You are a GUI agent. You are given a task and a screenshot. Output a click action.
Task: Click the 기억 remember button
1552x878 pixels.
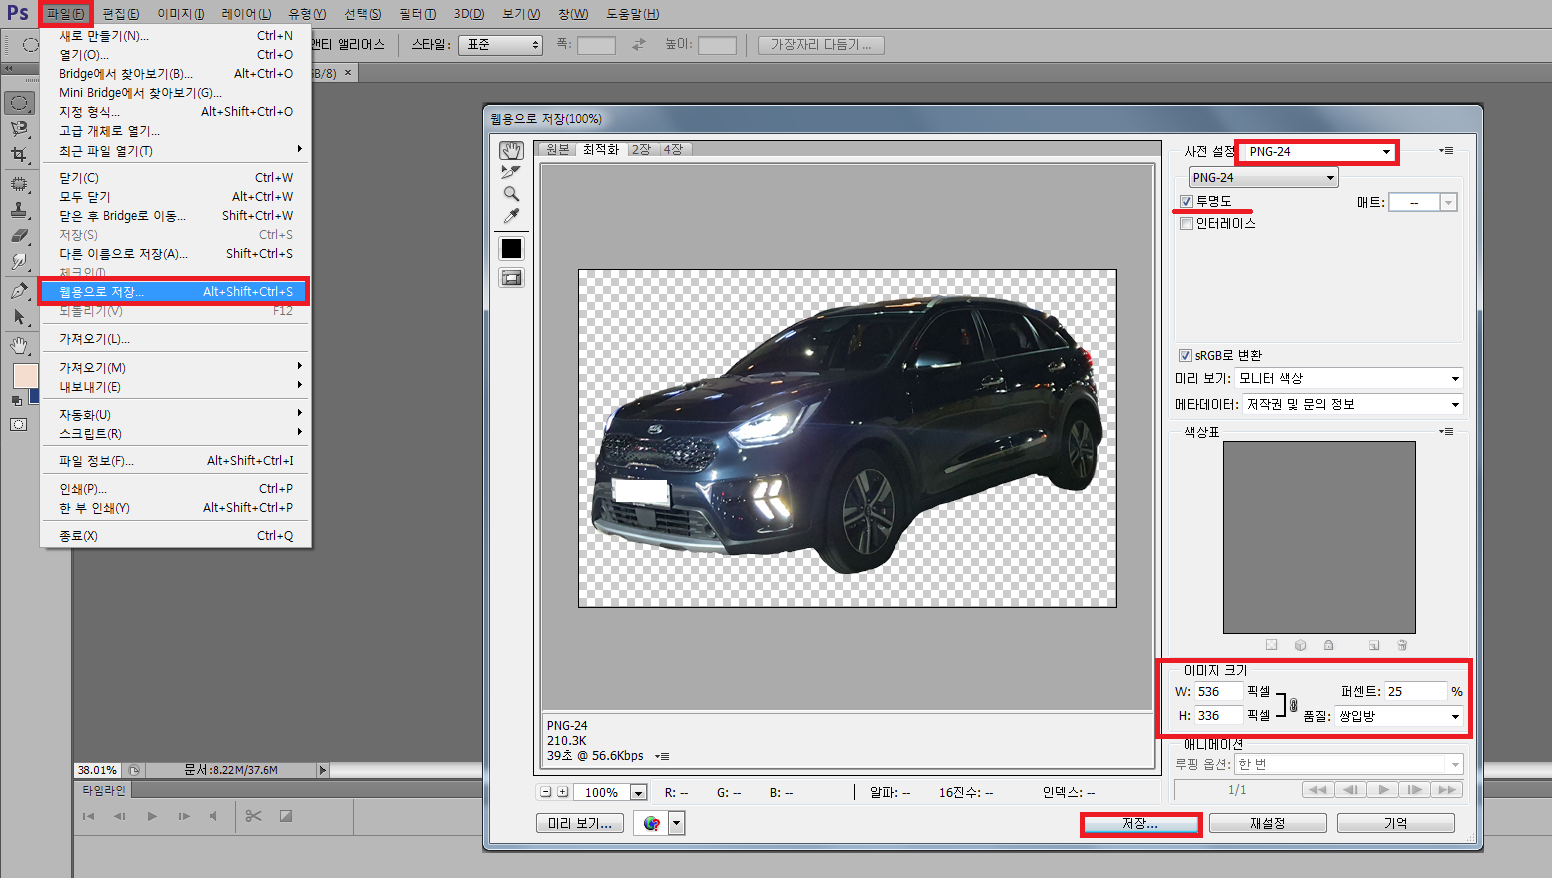click(1396, 823)
